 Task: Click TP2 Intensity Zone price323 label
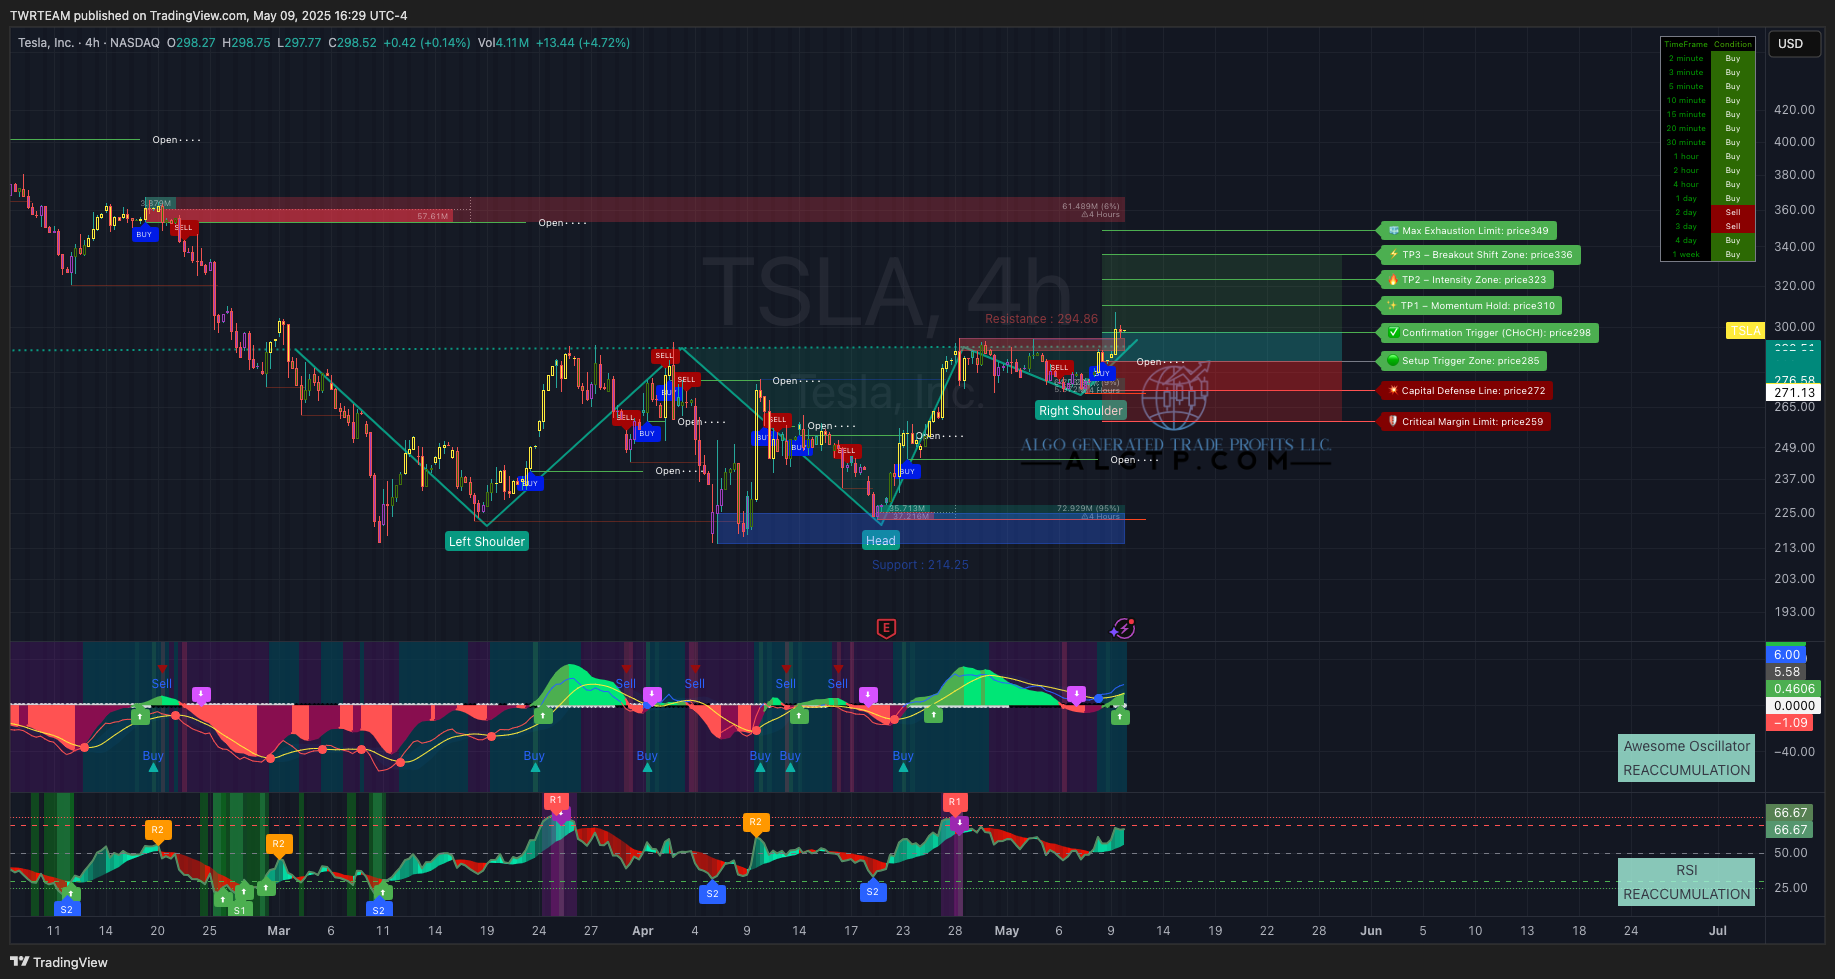[1468, 280]
